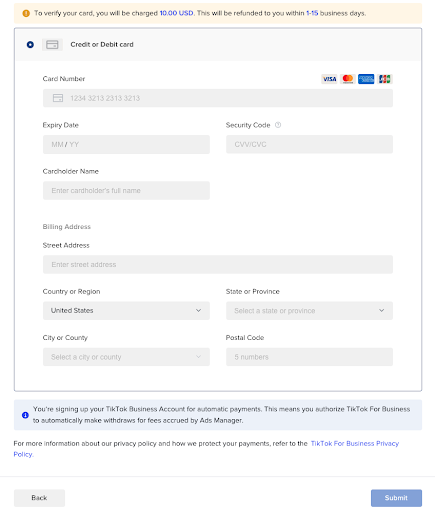
Task: Focus the Card Number input field
Action: pos(218,98)
